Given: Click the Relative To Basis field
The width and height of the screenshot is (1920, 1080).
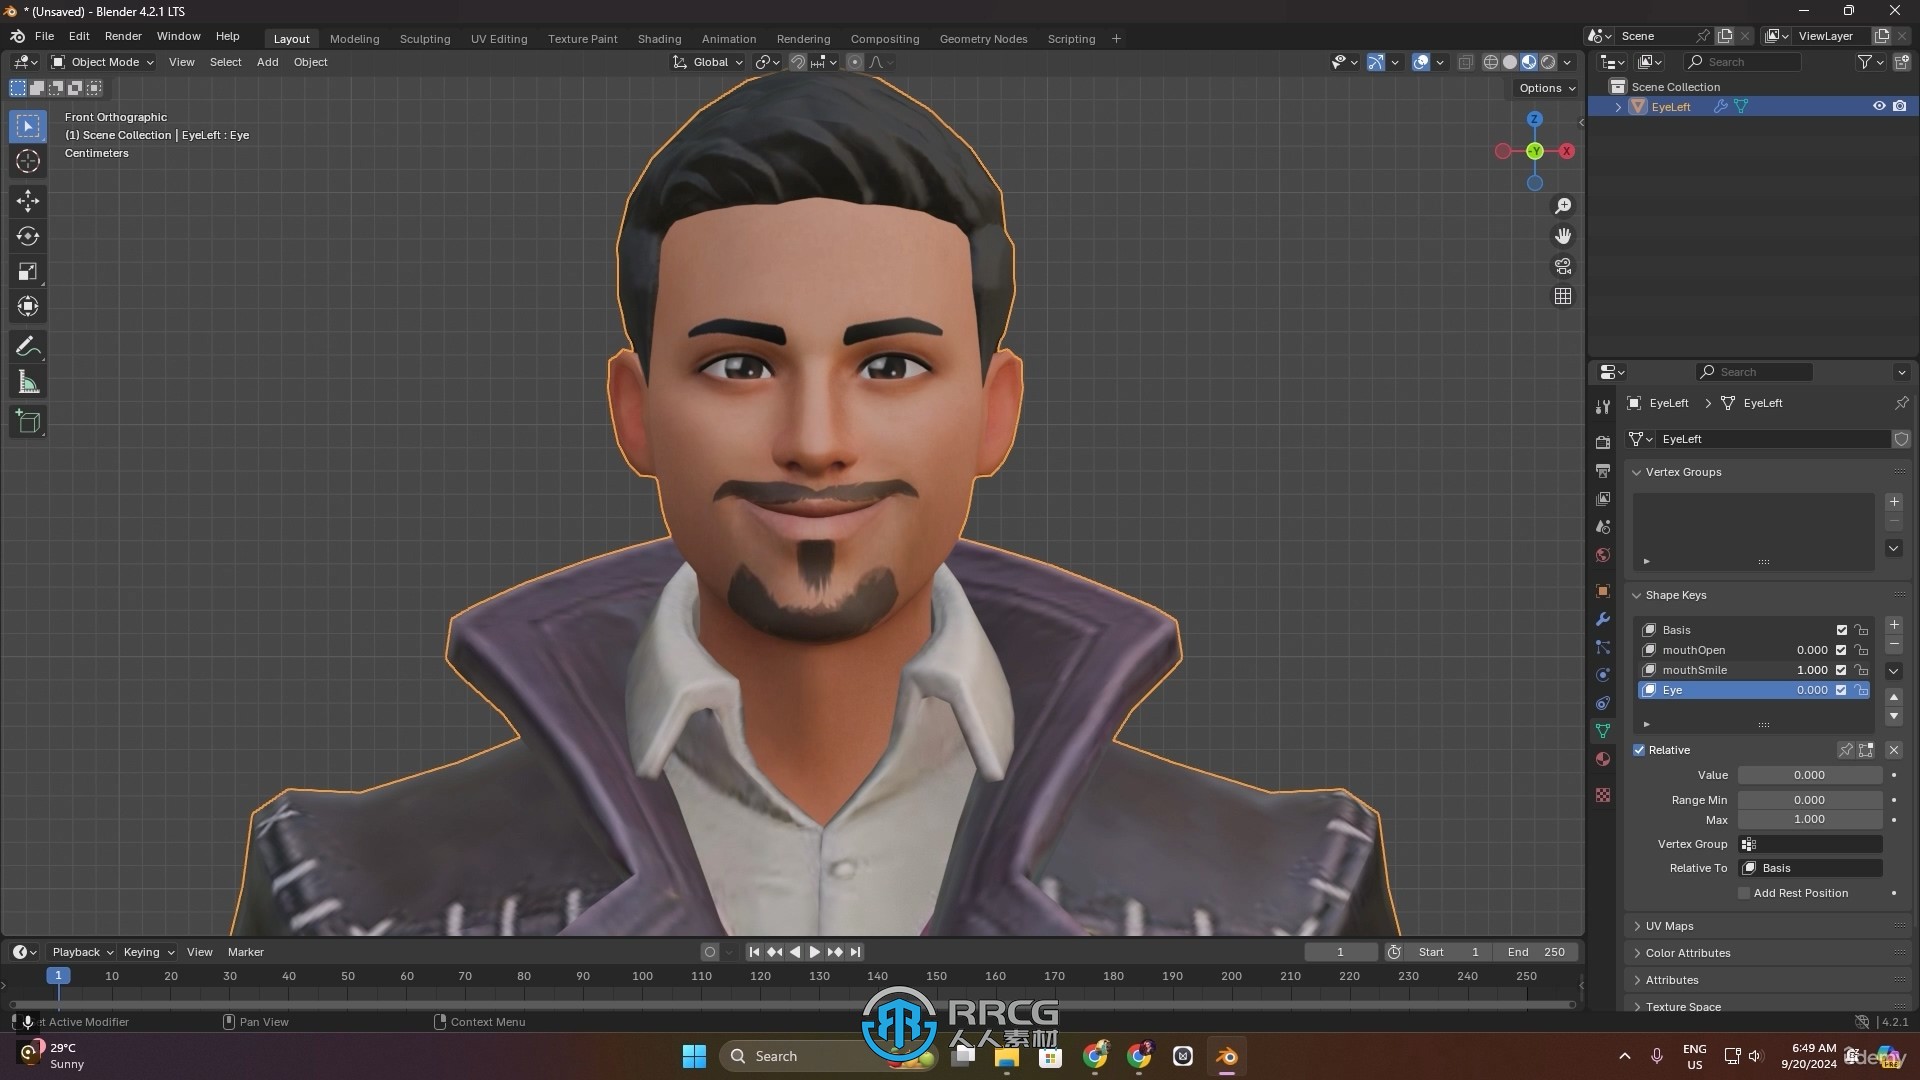Looking at the screenshot, I should [x=1811, y=868].
